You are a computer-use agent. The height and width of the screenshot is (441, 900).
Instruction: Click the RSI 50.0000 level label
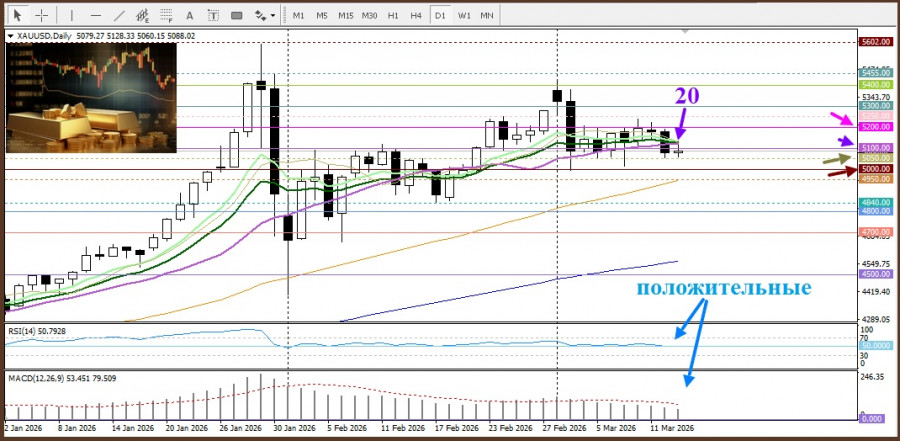pyautogui.click(x=876, y=346)
